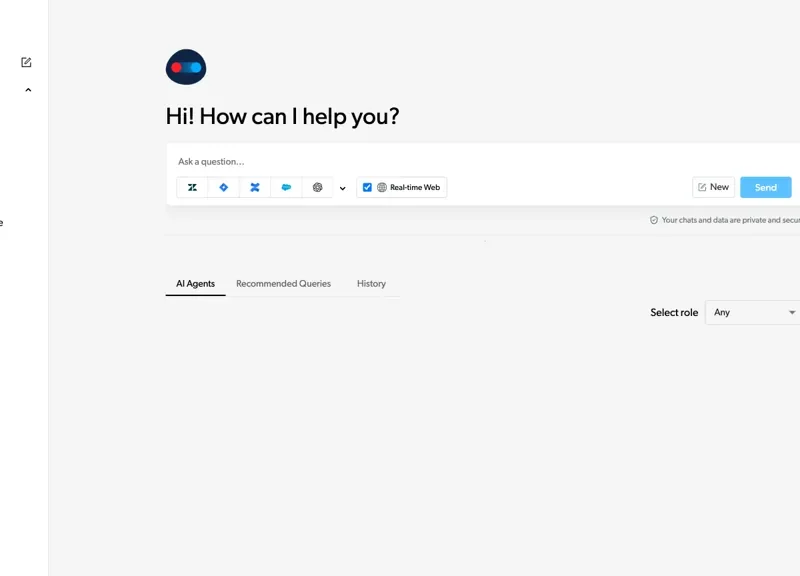
Task: Click the assistant robot avatar logo
Action: [x=186, y=67]
